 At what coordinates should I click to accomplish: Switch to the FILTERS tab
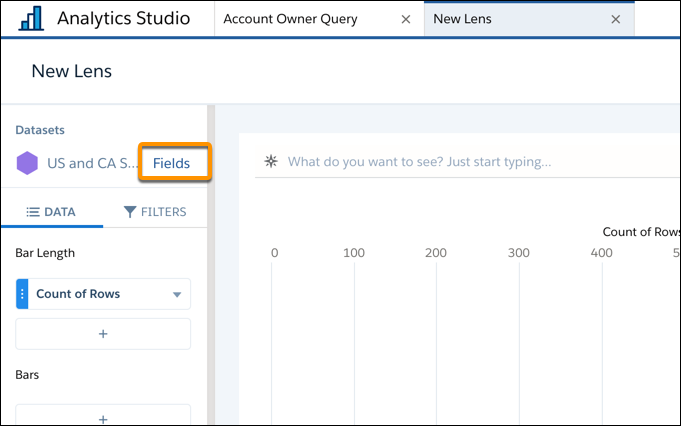click(x=155, y=212)
